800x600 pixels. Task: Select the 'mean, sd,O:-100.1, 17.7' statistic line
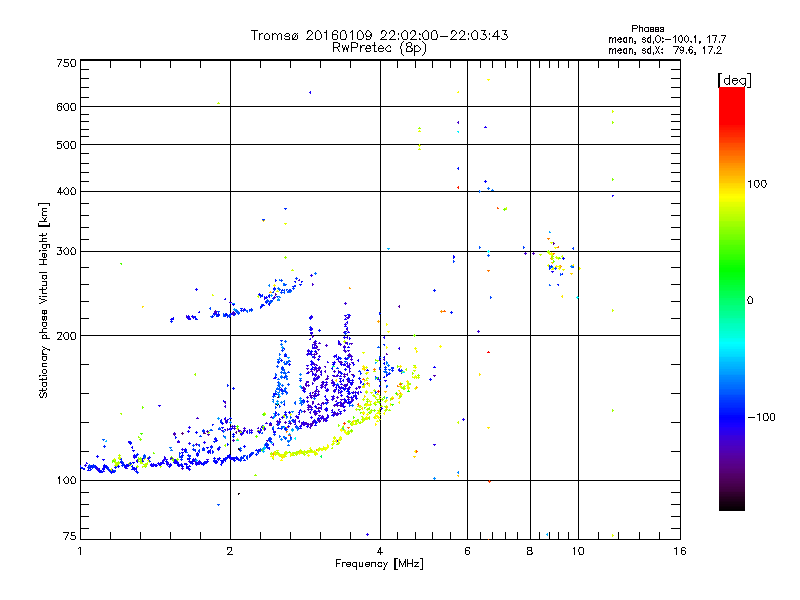click(667, 39)
